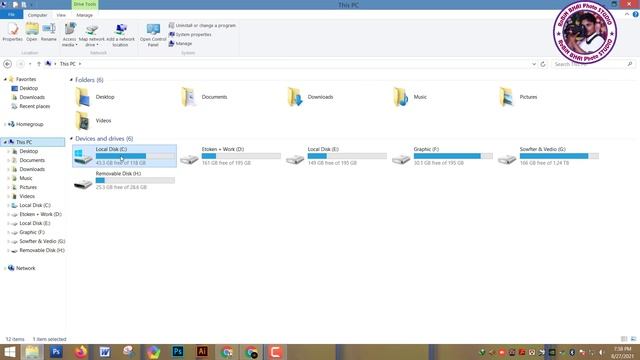Select the Documents folder icon
This screenshot has height=360, width=640.
pos(189,97)
